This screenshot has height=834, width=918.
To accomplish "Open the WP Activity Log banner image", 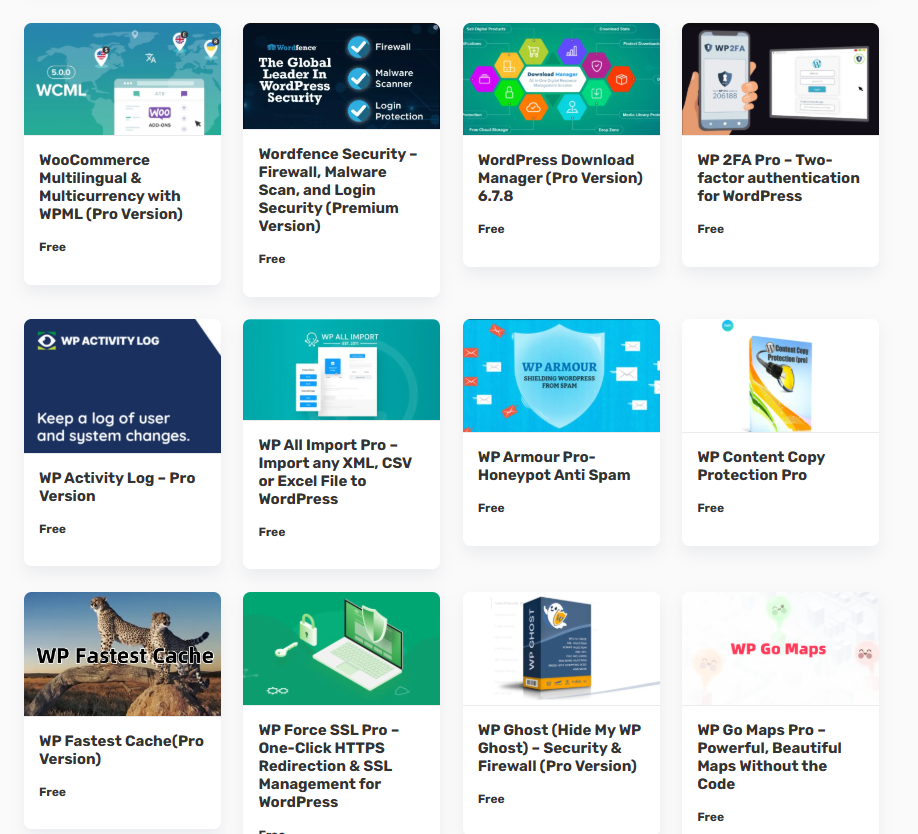I will click(x=122, y=386).
